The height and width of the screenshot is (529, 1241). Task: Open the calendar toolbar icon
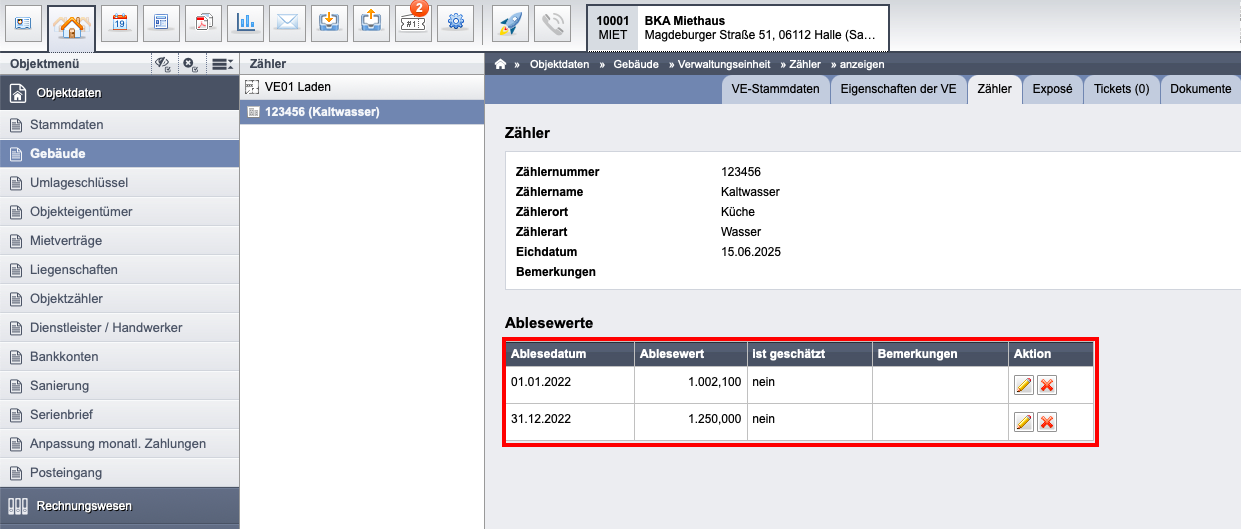click(x=120, y=22)
